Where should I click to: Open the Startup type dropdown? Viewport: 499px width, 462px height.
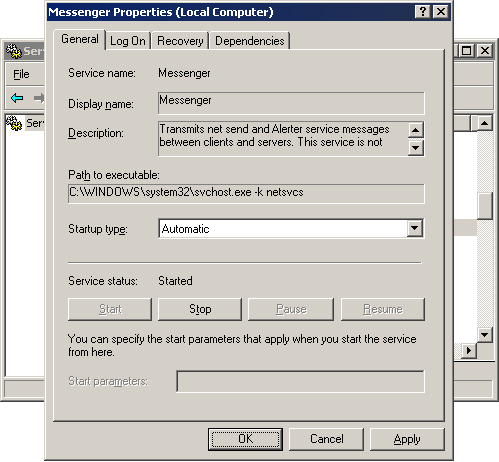pyautogui.click(x=414, y=228)
